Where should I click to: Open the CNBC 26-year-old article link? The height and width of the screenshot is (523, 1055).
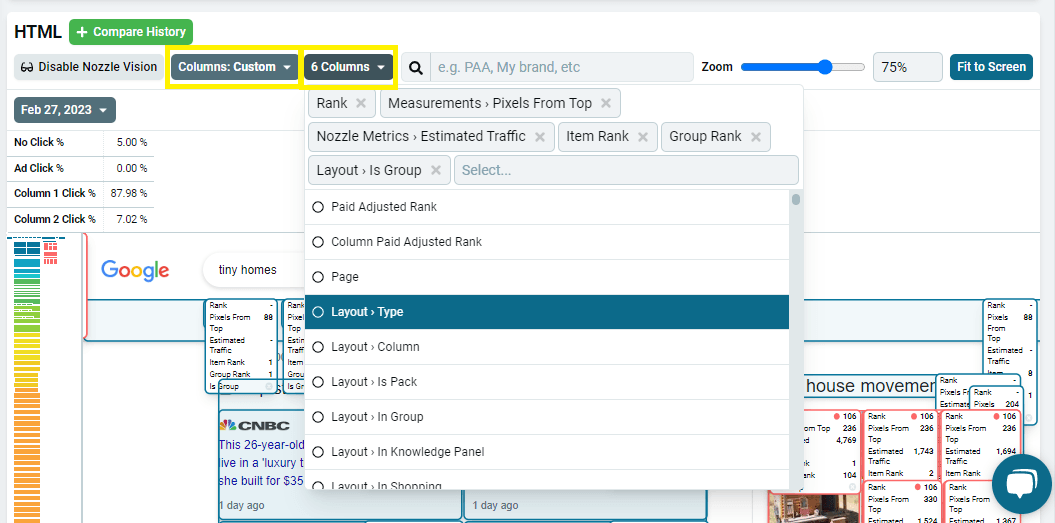pyautogui.click(x=262, y=463)
